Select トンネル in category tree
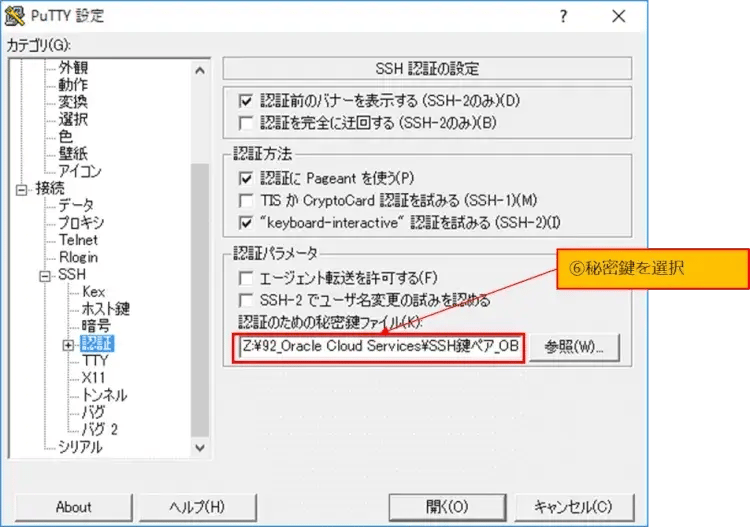This screenshot has height=527, width=750. tap(104, 396)
